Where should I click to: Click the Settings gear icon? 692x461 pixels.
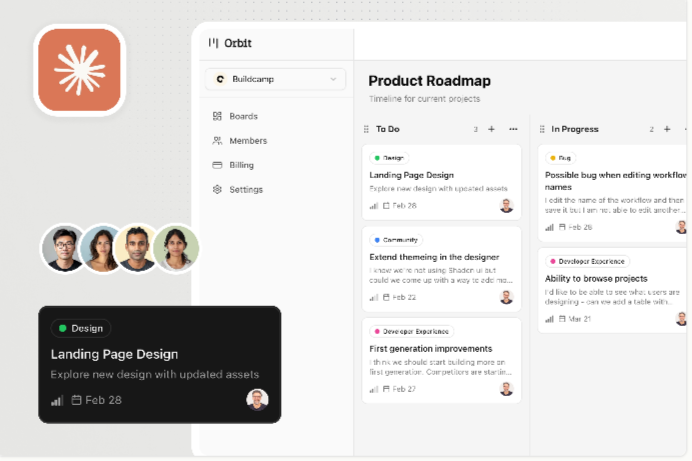click(217, 189)
